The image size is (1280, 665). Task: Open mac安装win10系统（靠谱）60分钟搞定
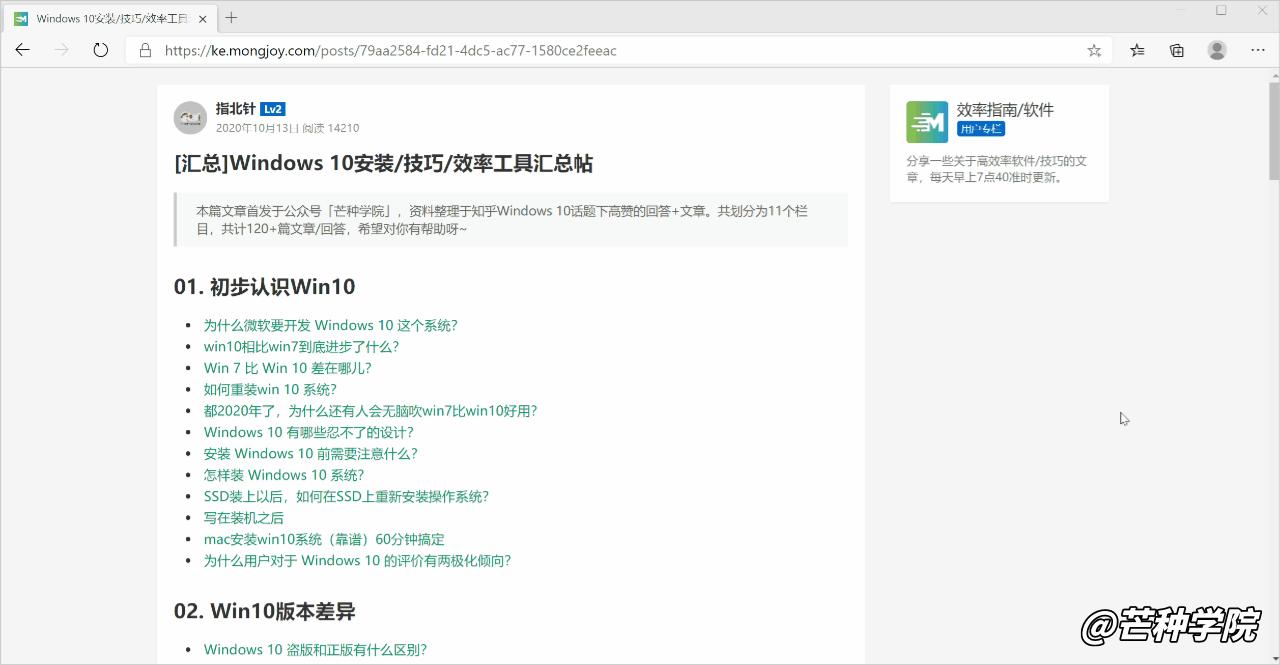pyautogui.click(x=324, y=539)
